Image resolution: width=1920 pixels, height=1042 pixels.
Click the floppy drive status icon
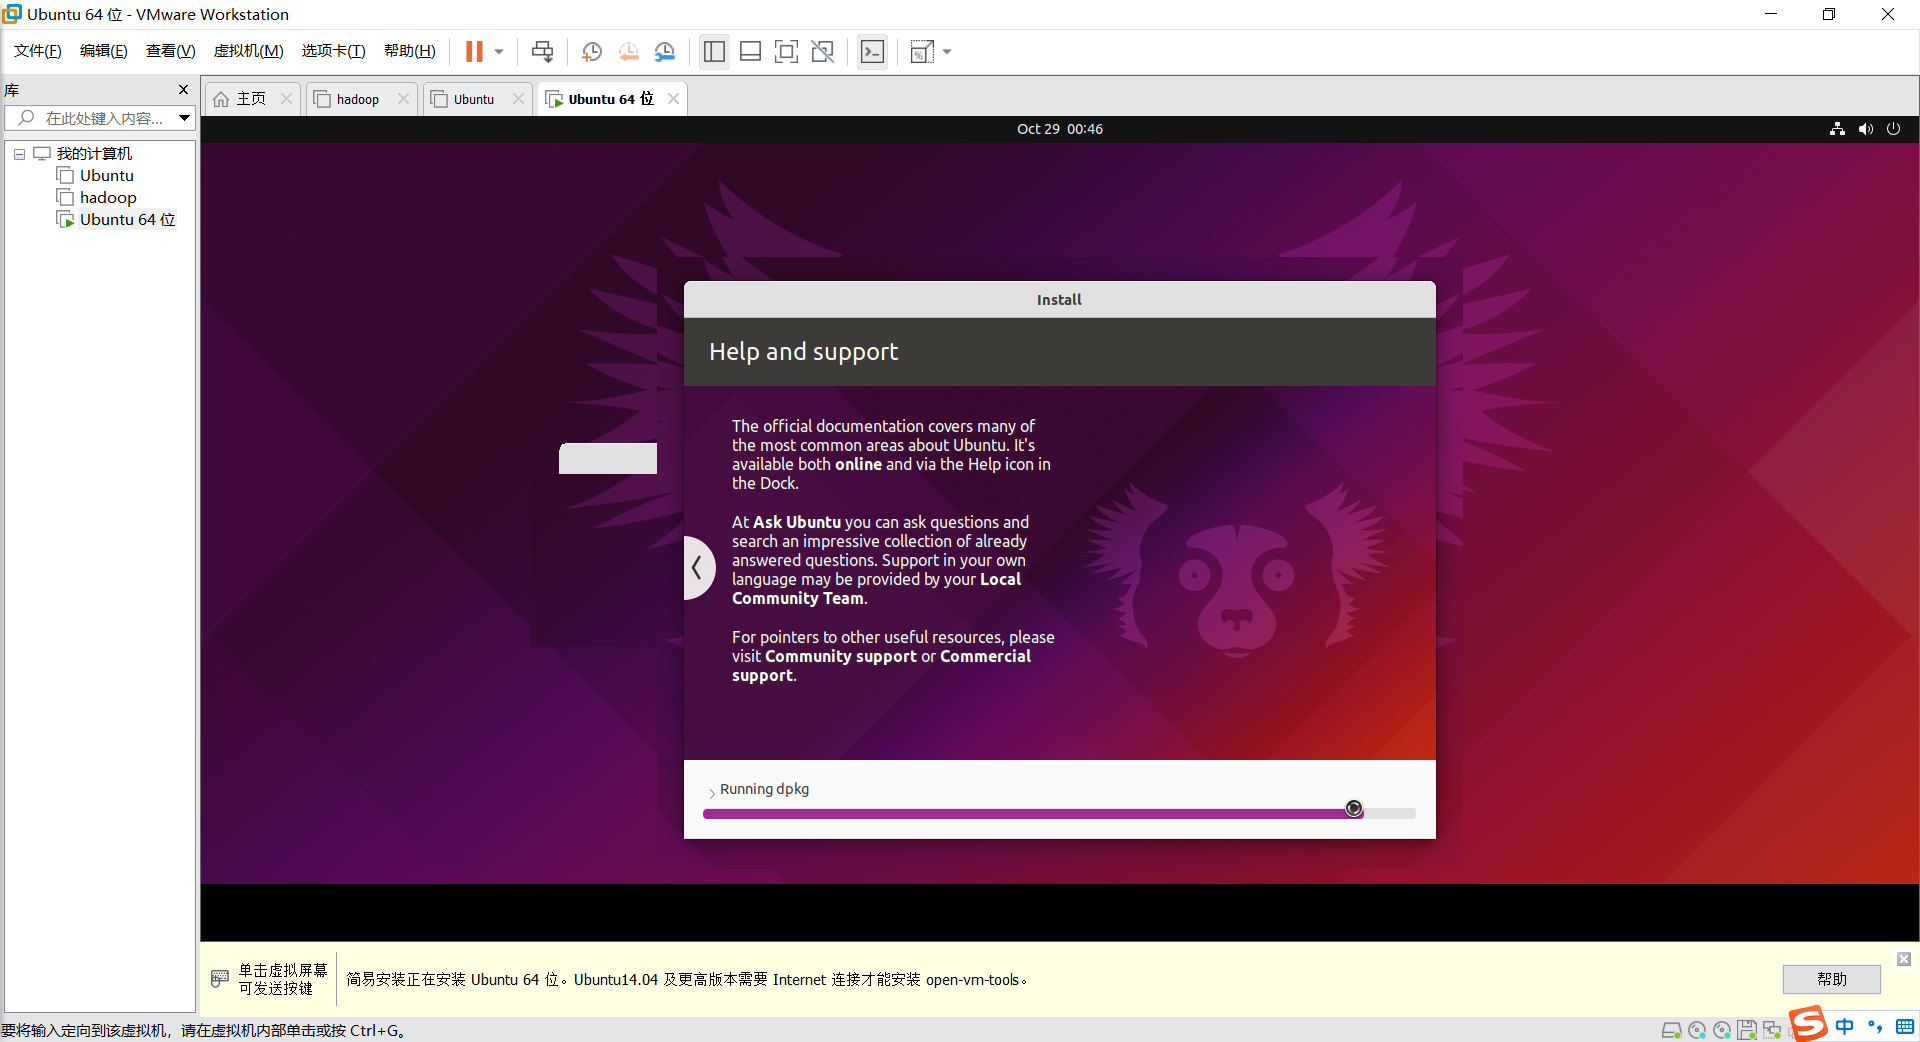point(1747,1030)
